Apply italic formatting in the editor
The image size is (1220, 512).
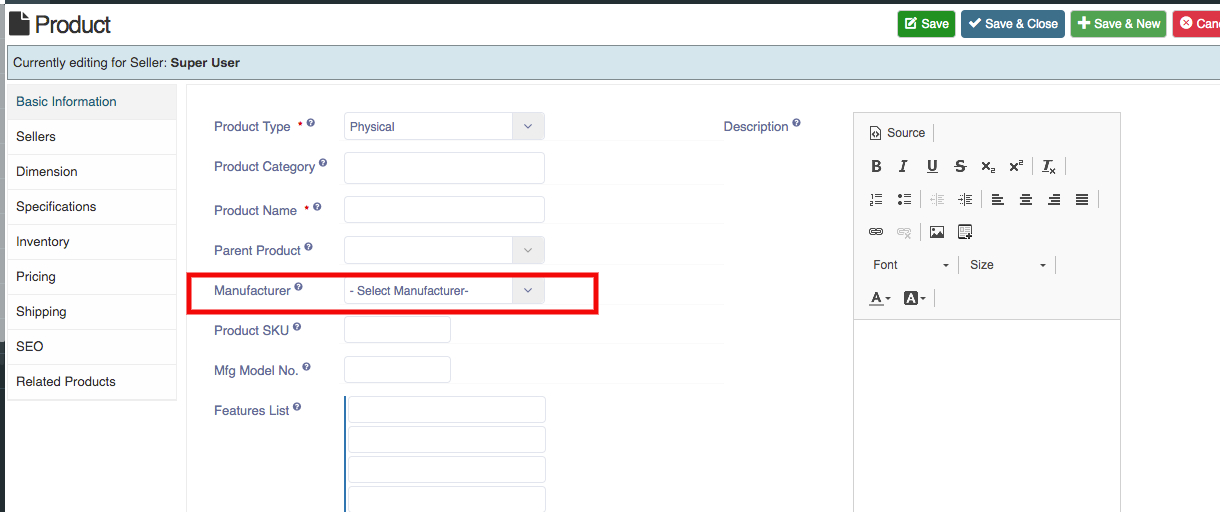click(903, 167)
